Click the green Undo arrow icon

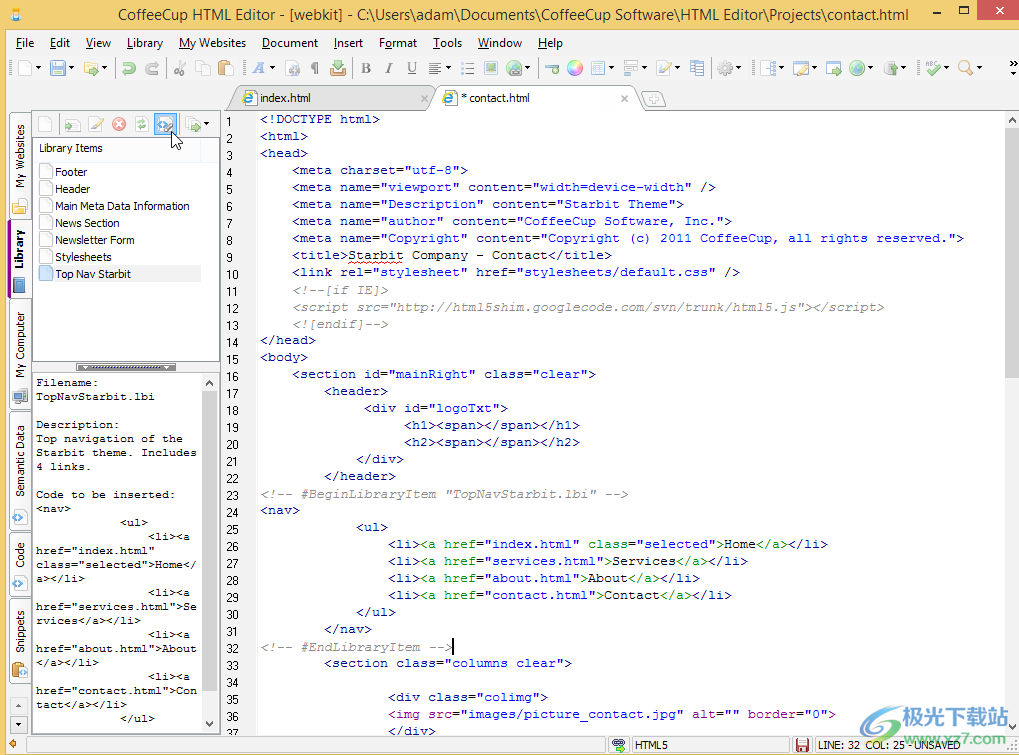click(129, 68)
